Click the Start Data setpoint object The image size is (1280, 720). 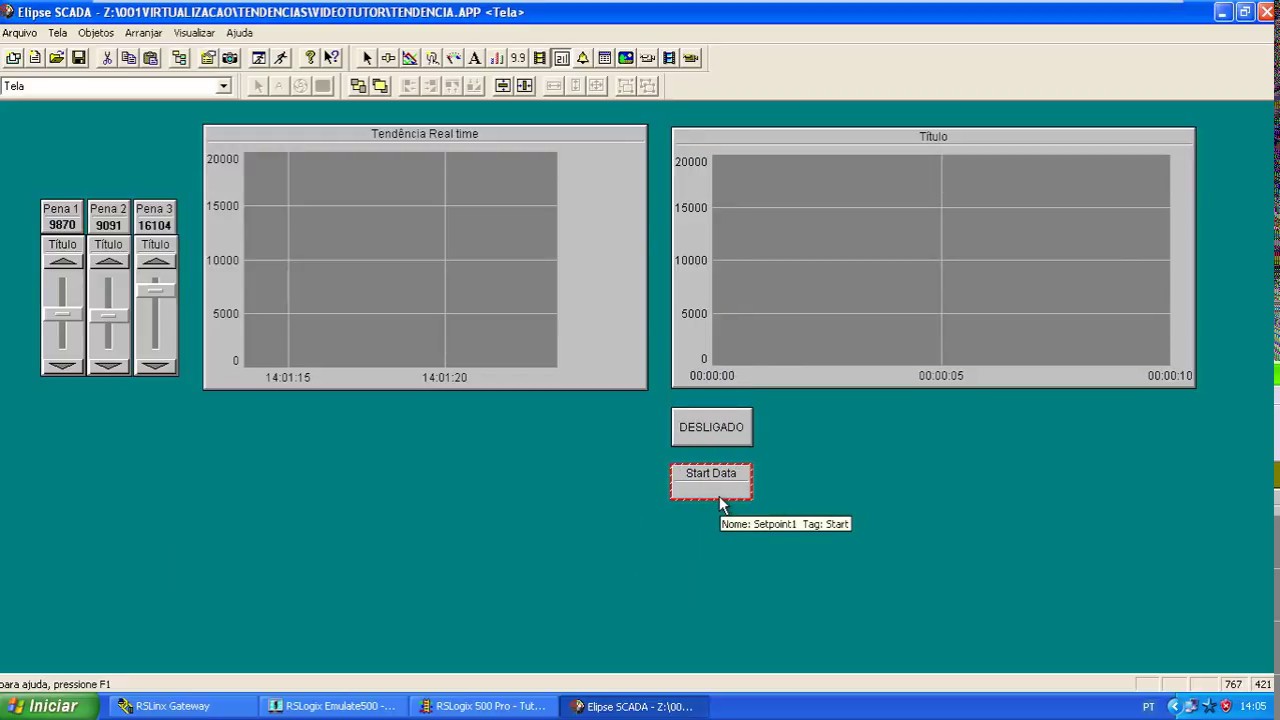pos(711,482)
